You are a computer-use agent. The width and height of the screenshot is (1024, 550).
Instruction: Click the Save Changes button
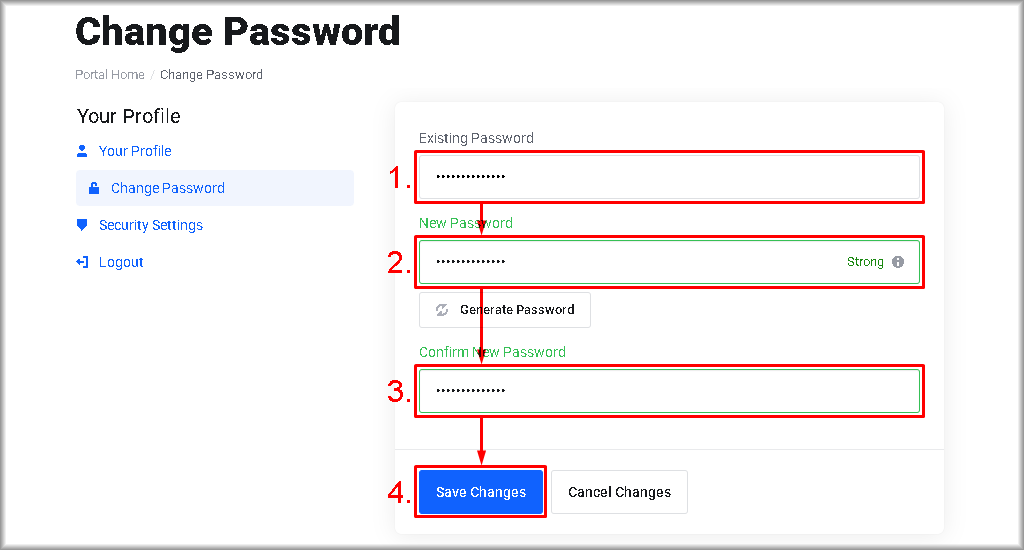[481, 492]
